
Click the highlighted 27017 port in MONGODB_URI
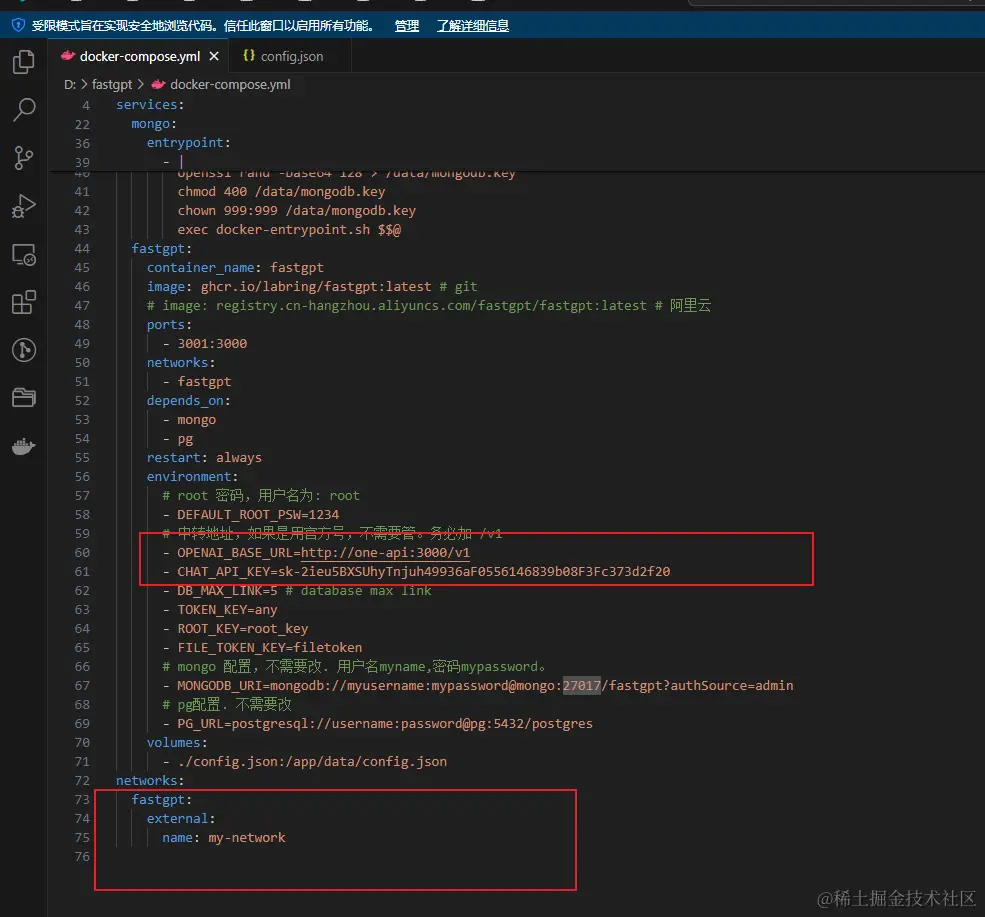(582, 685)
